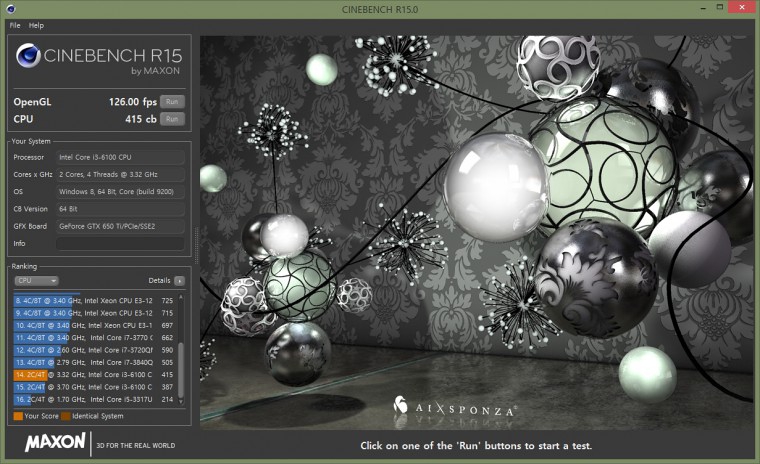
Task: Select ranking row 15 i3-6100 score 387
Action: point(94,387)
